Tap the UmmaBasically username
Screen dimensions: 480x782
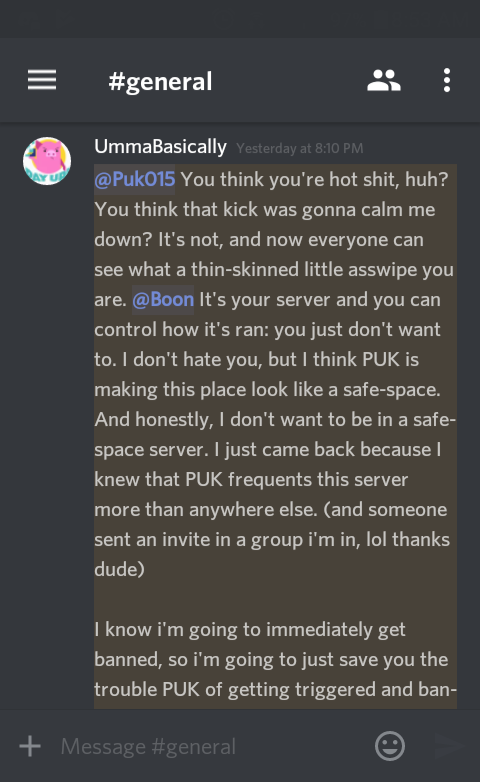pos(160,147)
